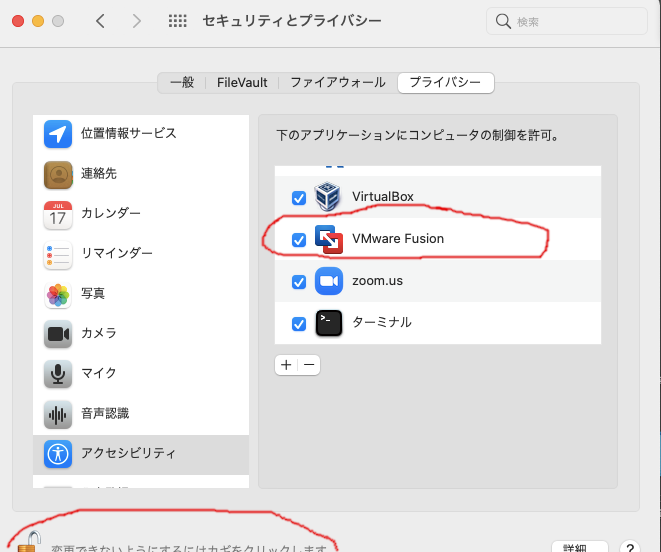Uncheck the VMware Fusion checkbox
This screenshot has height=552, width=661.
(x=299, y=240)
